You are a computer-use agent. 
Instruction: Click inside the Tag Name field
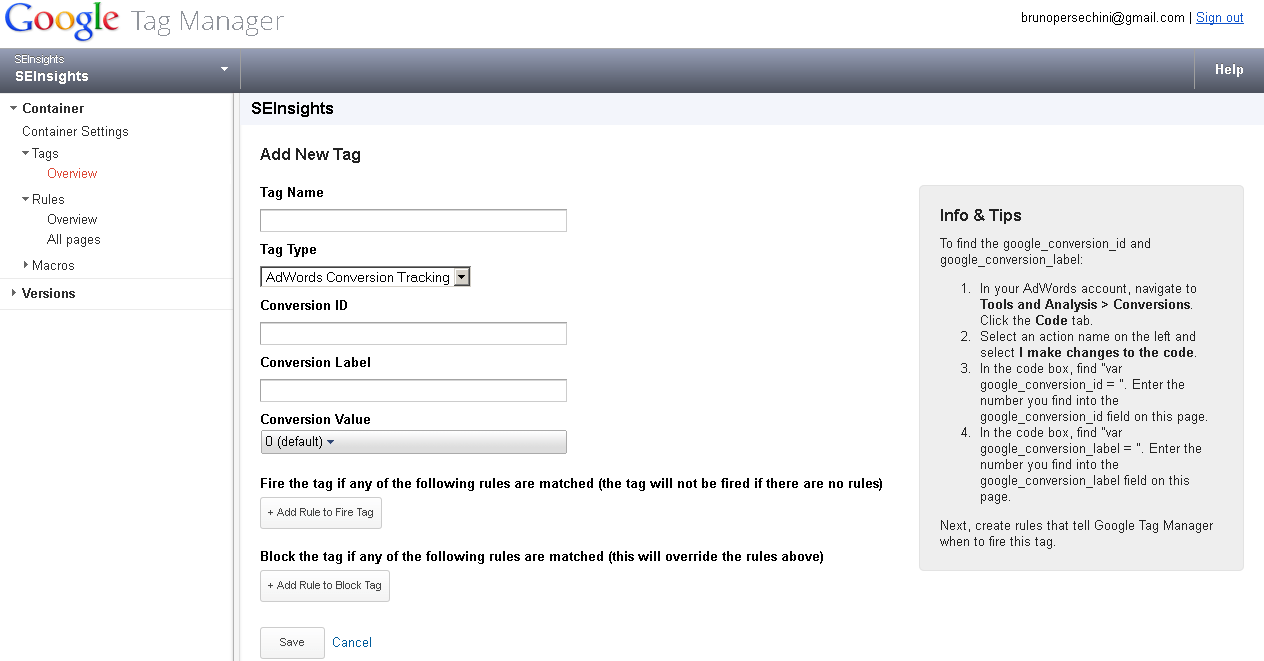(412, 219)
